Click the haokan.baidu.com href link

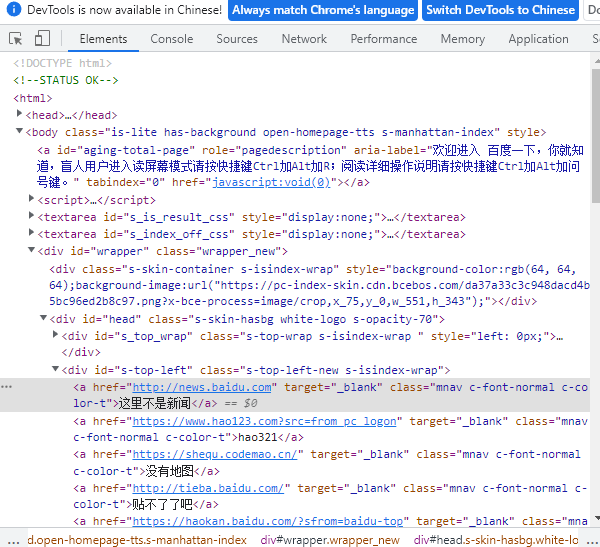click(267, 521)
